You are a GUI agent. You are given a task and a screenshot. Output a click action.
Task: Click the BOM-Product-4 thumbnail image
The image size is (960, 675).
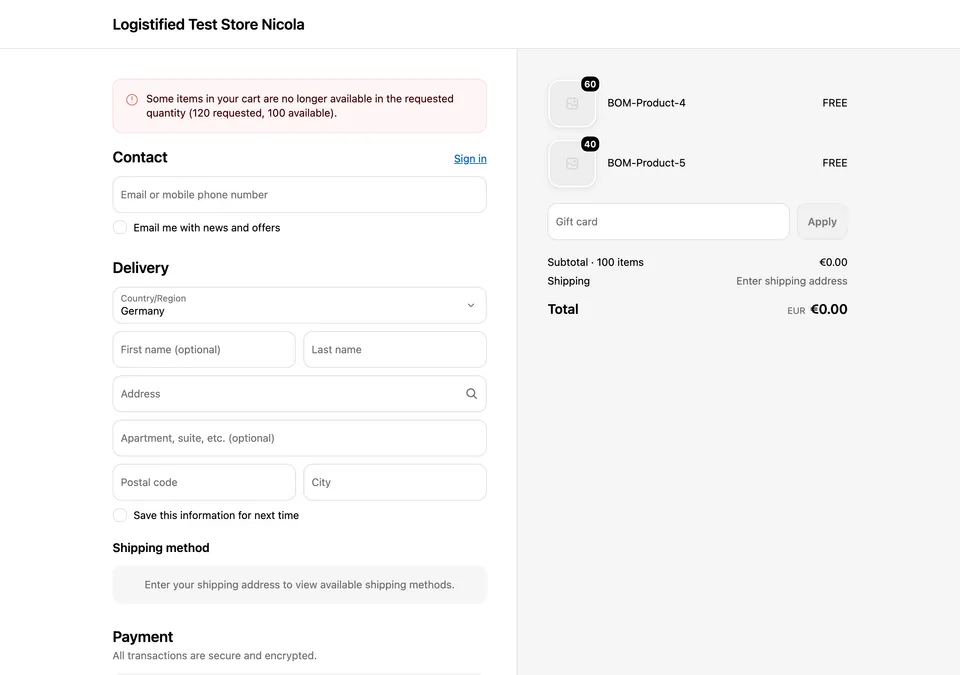[x=572, y=104]
